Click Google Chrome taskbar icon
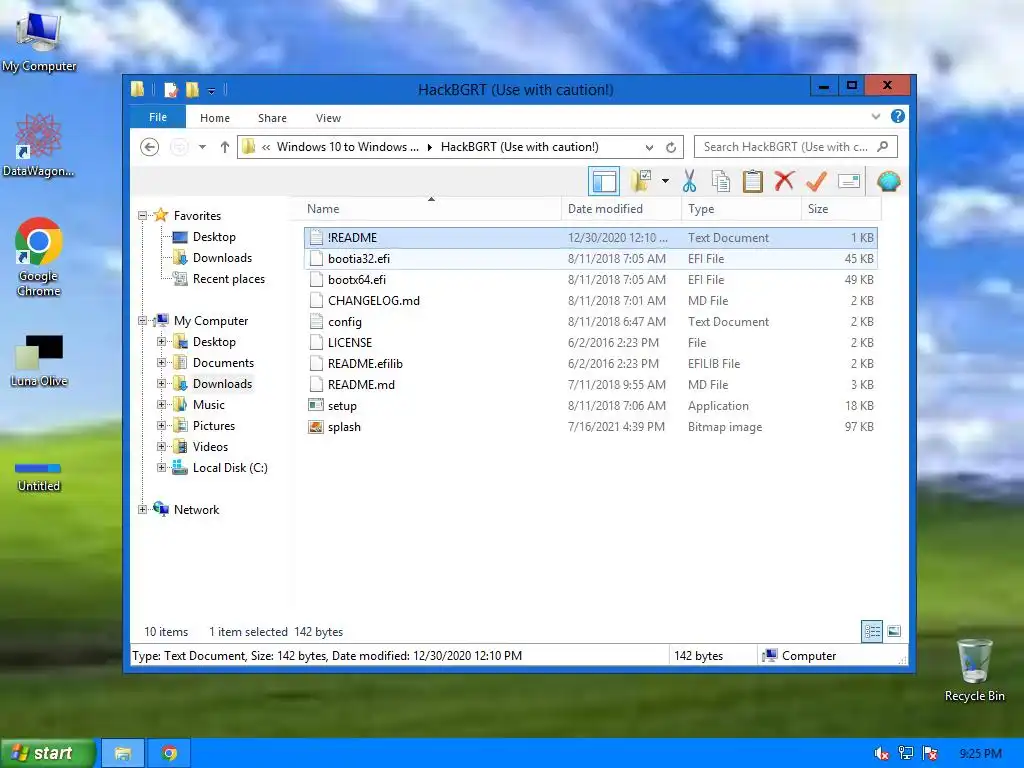 [x=170, y=754]
